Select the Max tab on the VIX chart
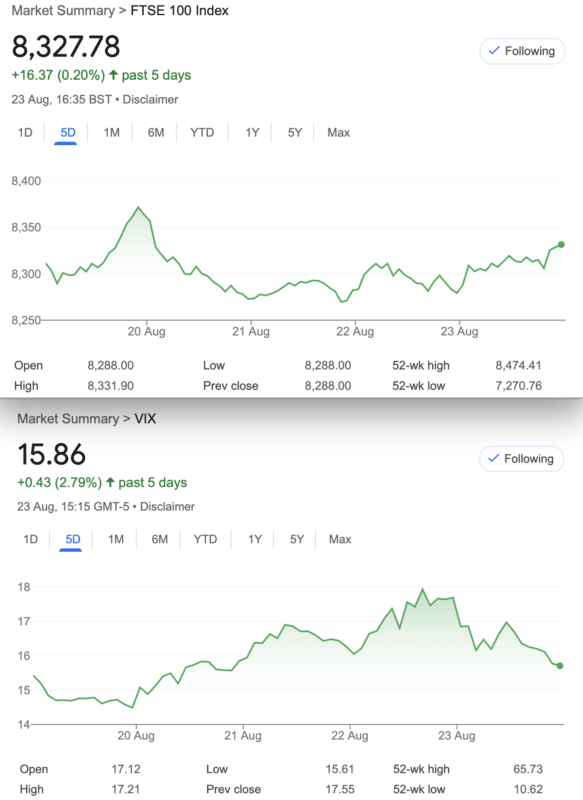The image size is (583, 800). tap(340, 539)
